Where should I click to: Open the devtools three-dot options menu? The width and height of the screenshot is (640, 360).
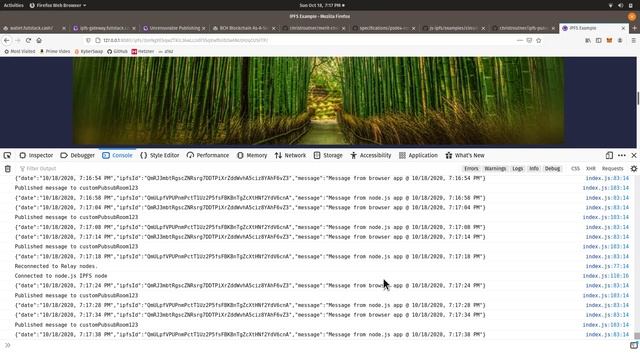622,156
